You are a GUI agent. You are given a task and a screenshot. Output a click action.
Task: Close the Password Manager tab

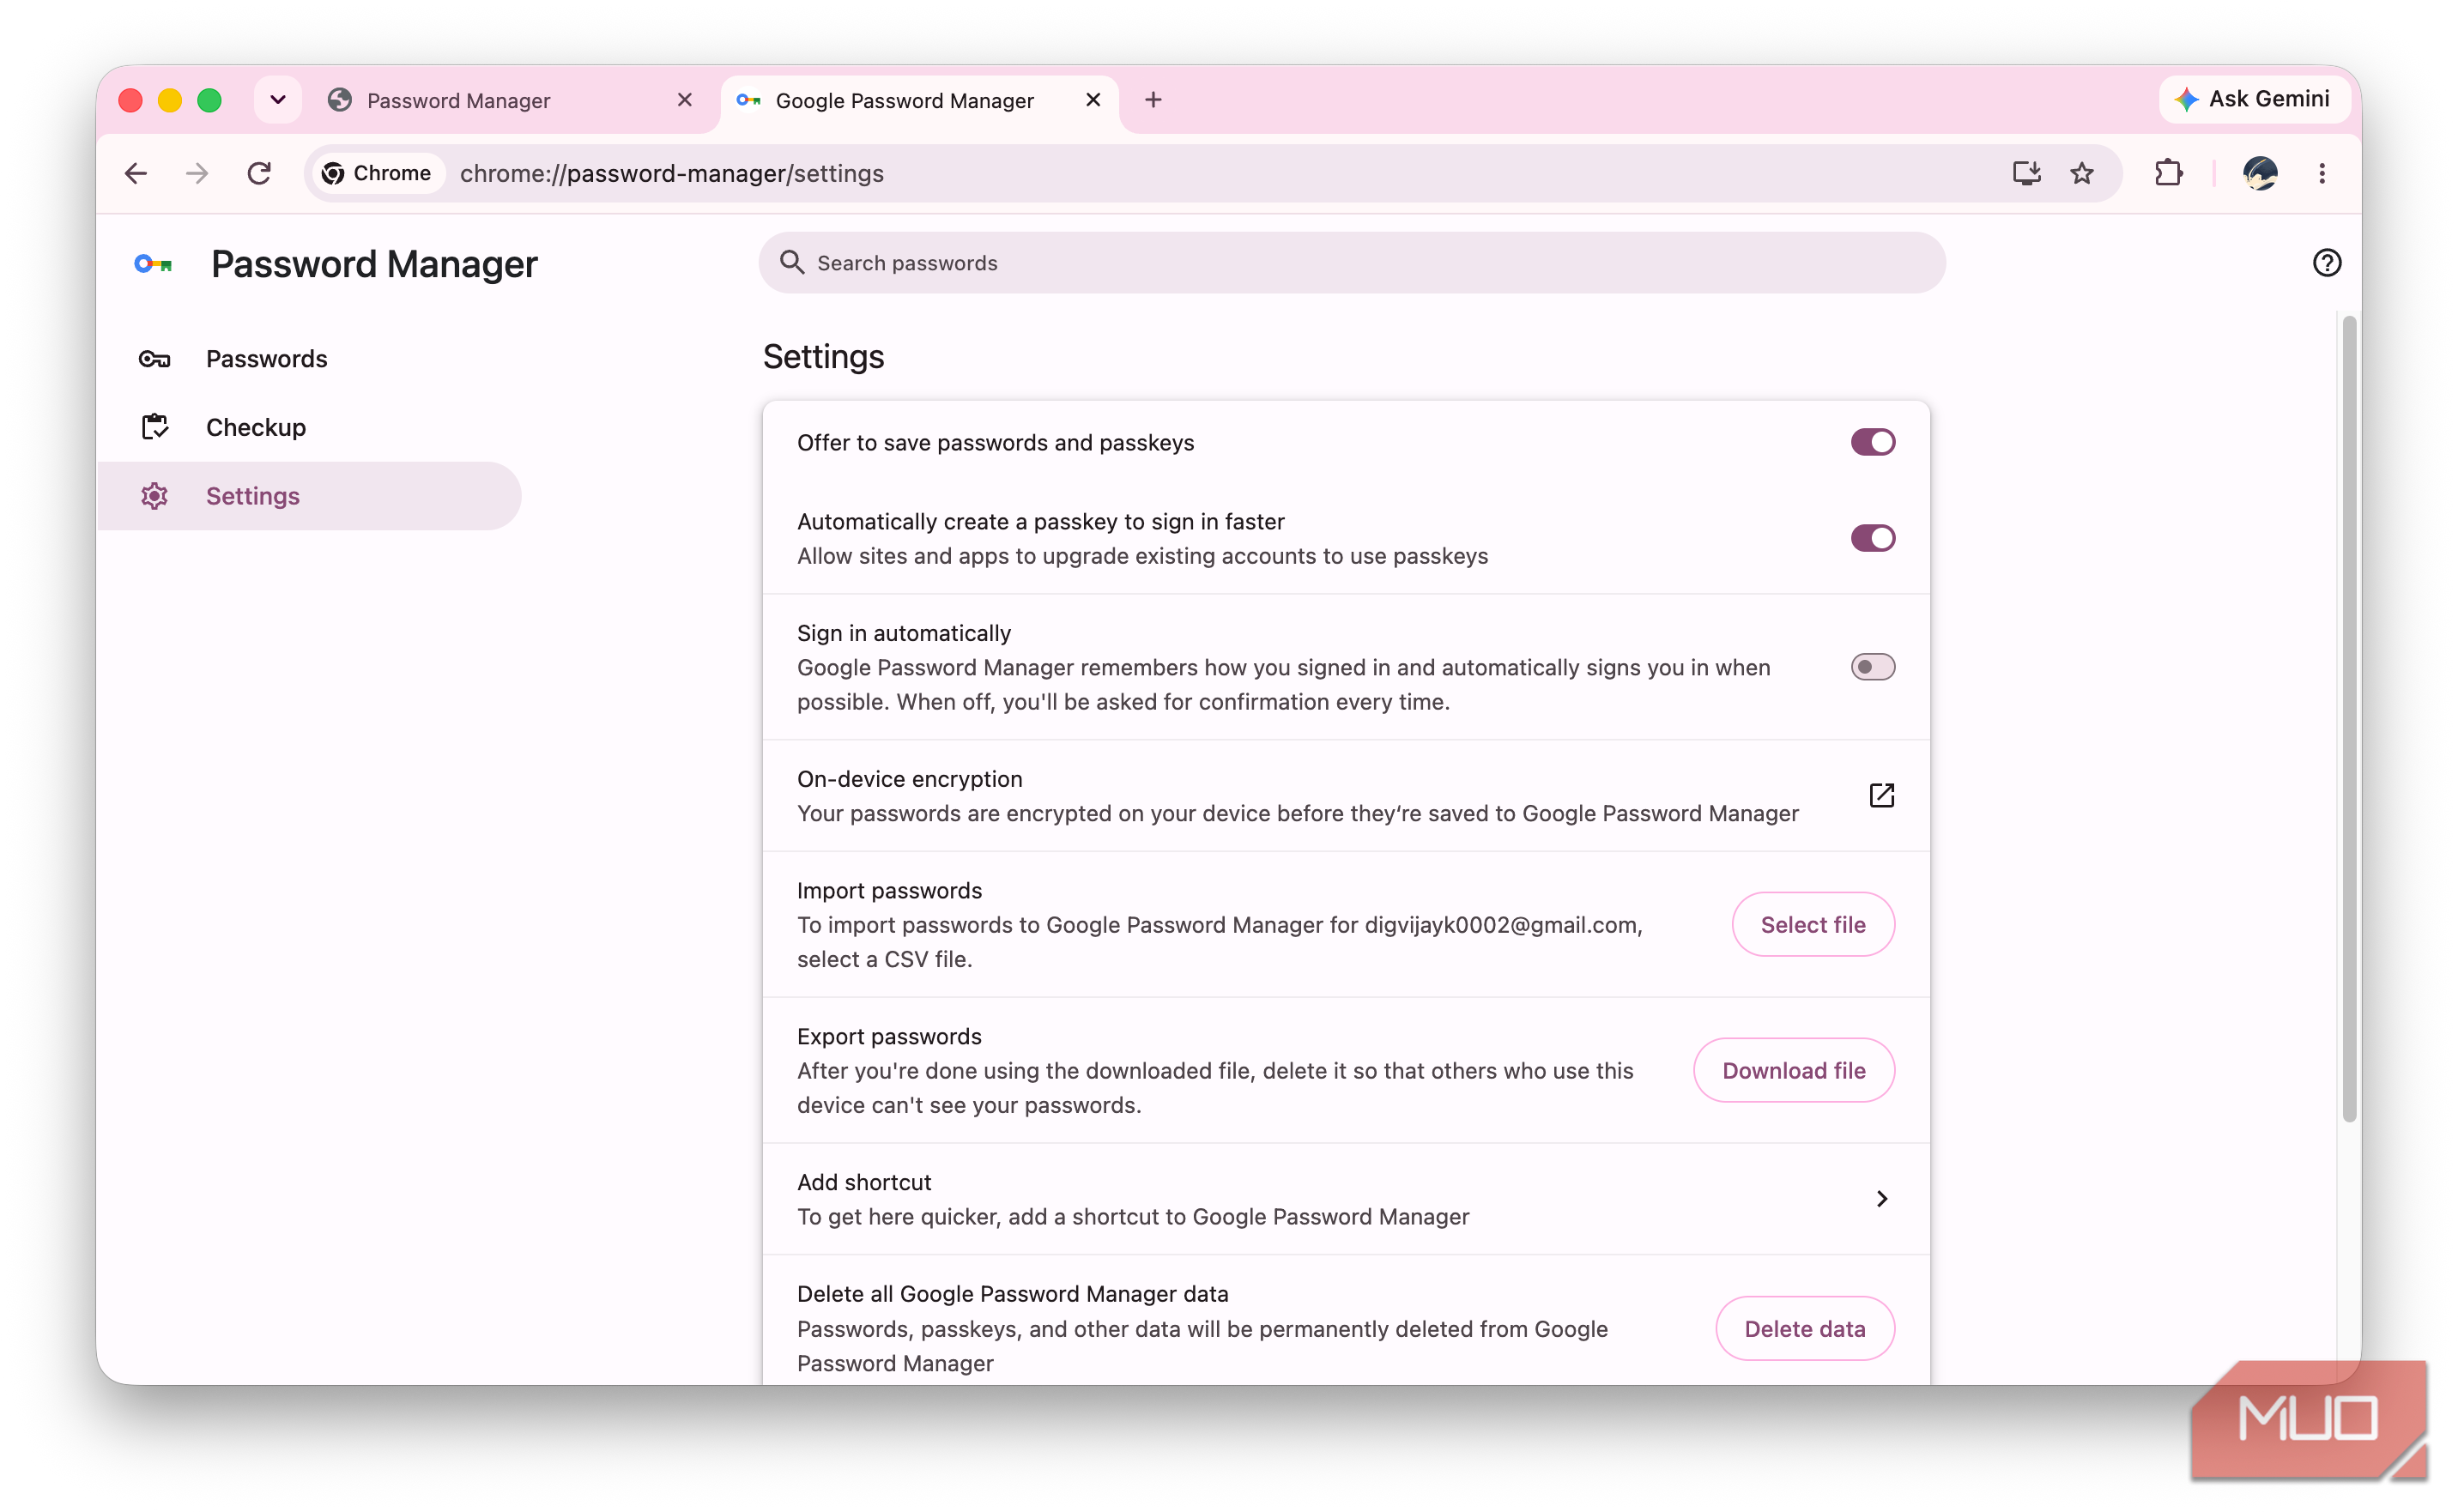[x=685, y=100]
